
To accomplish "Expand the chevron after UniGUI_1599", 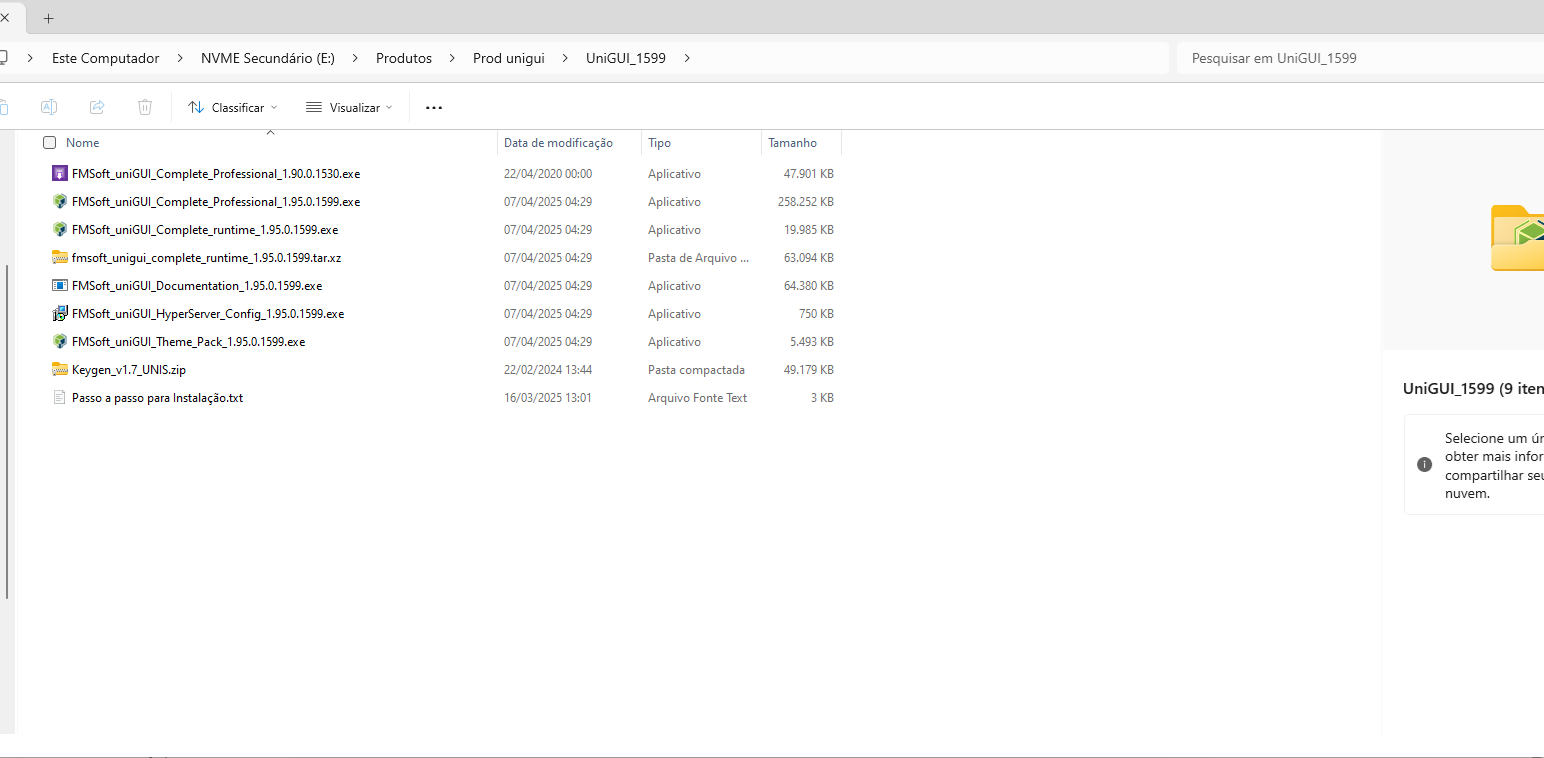I will coord(687,58).
